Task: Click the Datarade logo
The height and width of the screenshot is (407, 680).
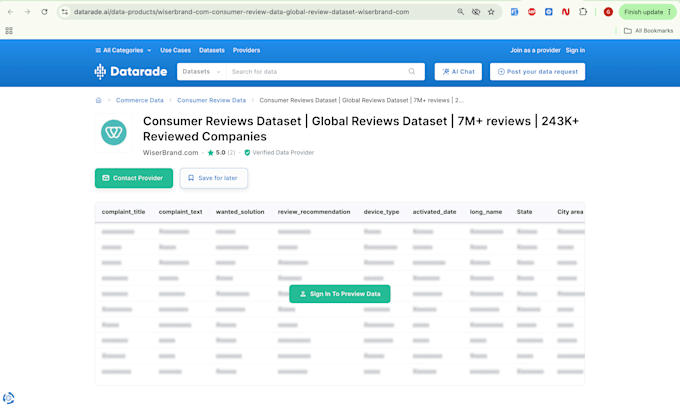Action: point(131,72)
